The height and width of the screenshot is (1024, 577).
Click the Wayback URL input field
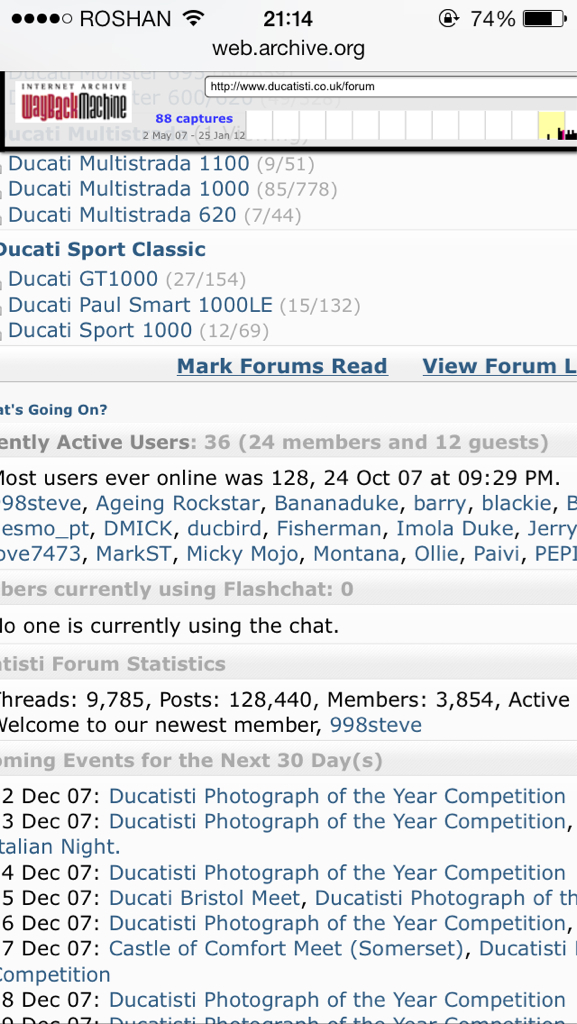pyautogui.click(x=391, y=86)
